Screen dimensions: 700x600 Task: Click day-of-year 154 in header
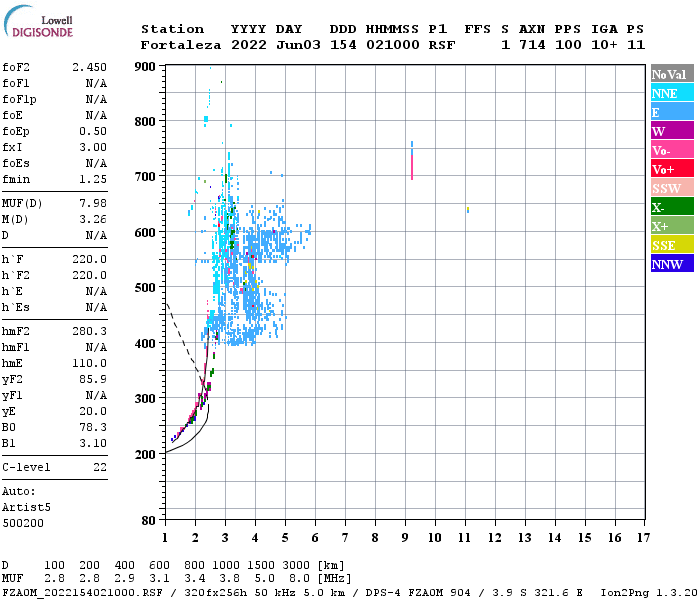point(343,45)
